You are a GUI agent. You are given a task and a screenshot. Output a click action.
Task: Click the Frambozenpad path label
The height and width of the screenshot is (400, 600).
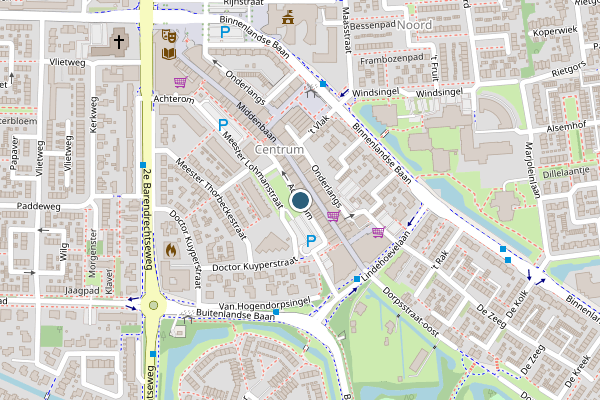point(392,59)
